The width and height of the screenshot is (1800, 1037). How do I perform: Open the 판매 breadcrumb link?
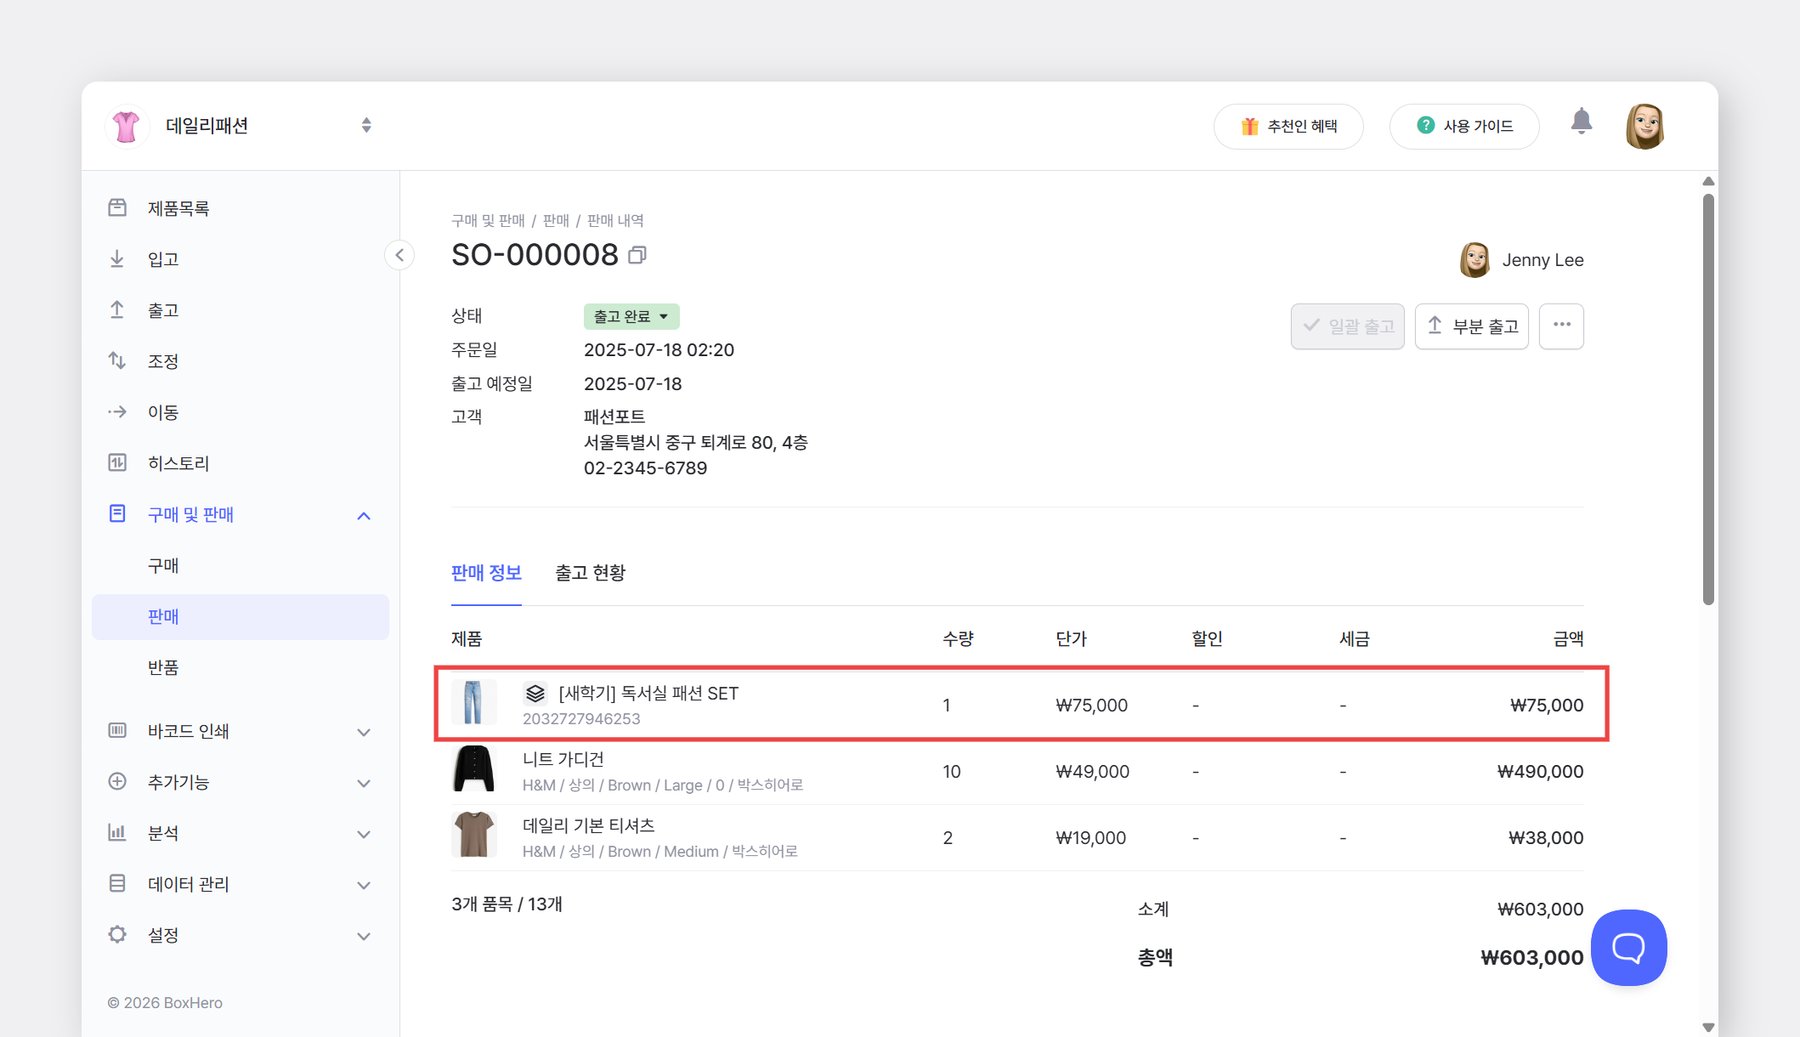pyautogui.click(x=555, y=220)
